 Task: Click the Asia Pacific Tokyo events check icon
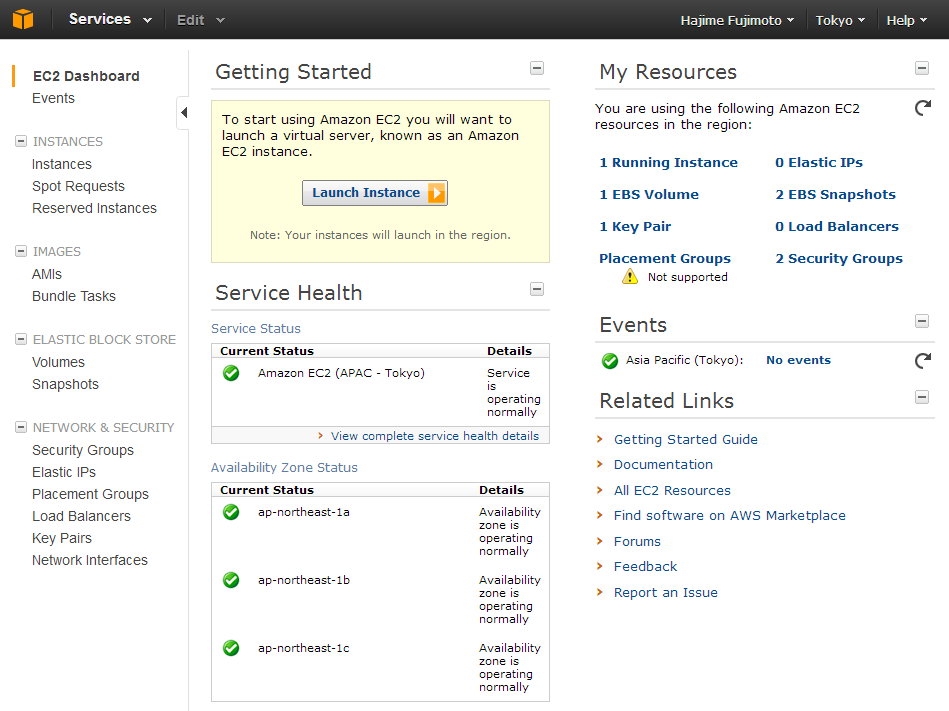coord(609,361)
